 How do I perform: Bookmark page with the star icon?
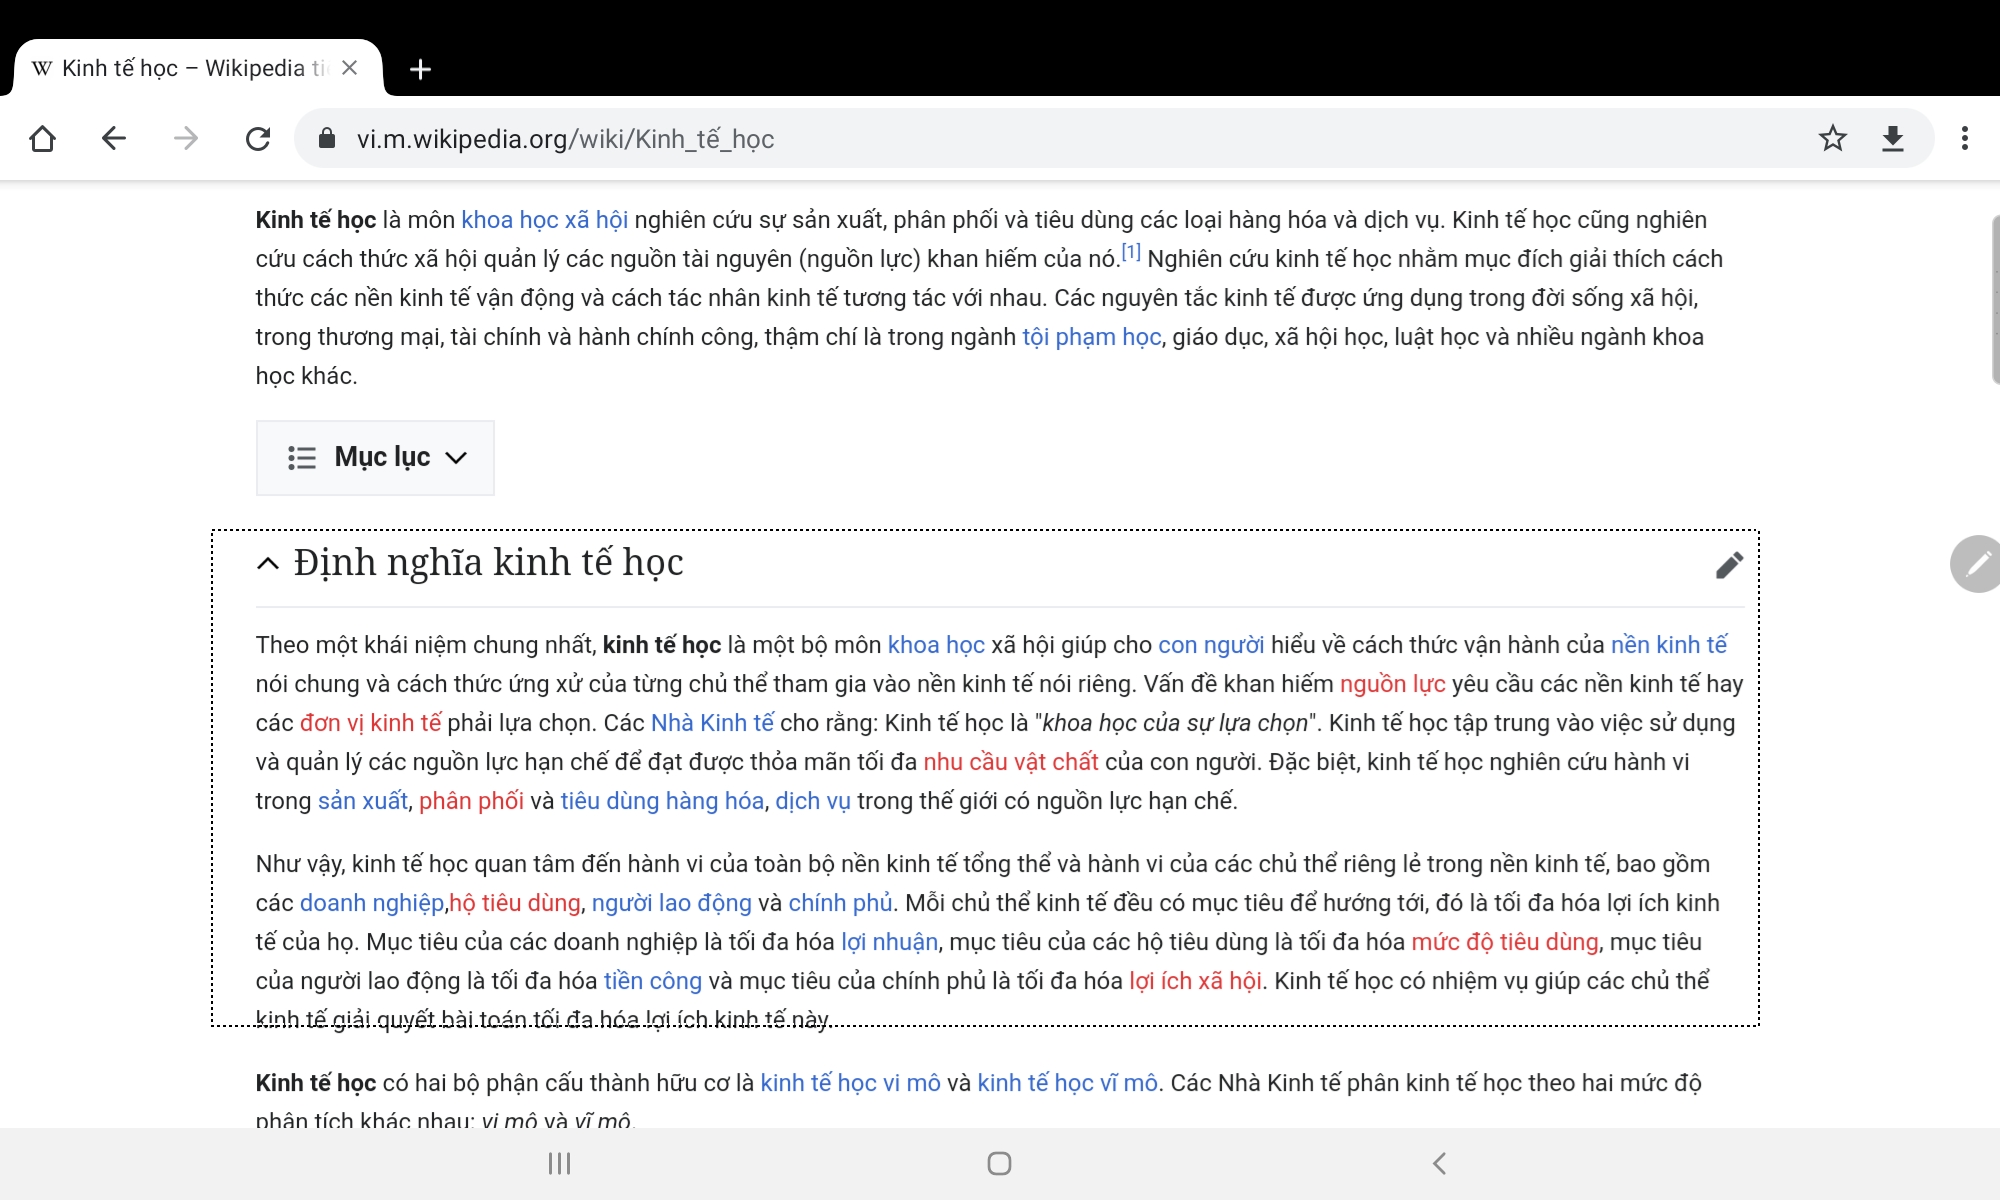tap(1832, 138)
